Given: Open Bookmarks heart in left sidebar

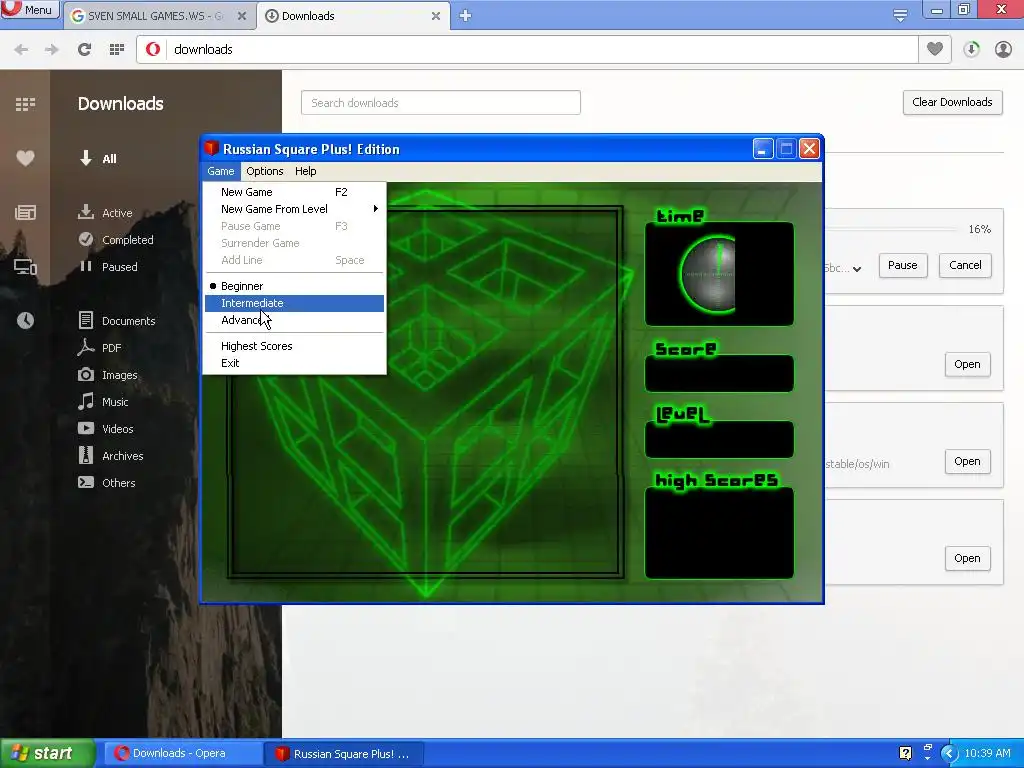Looking at the screenshot, I should [25, 158].
